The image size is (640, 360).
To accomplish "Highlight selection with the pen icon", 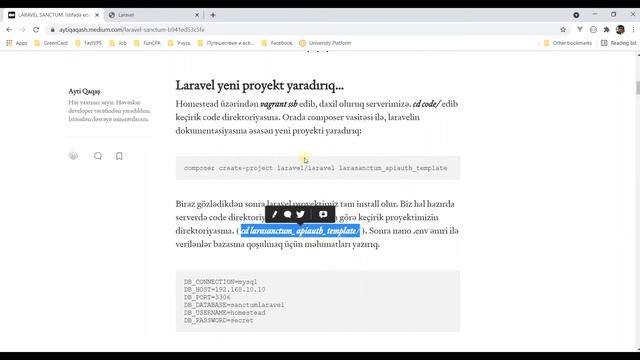I will pos(275,214).
